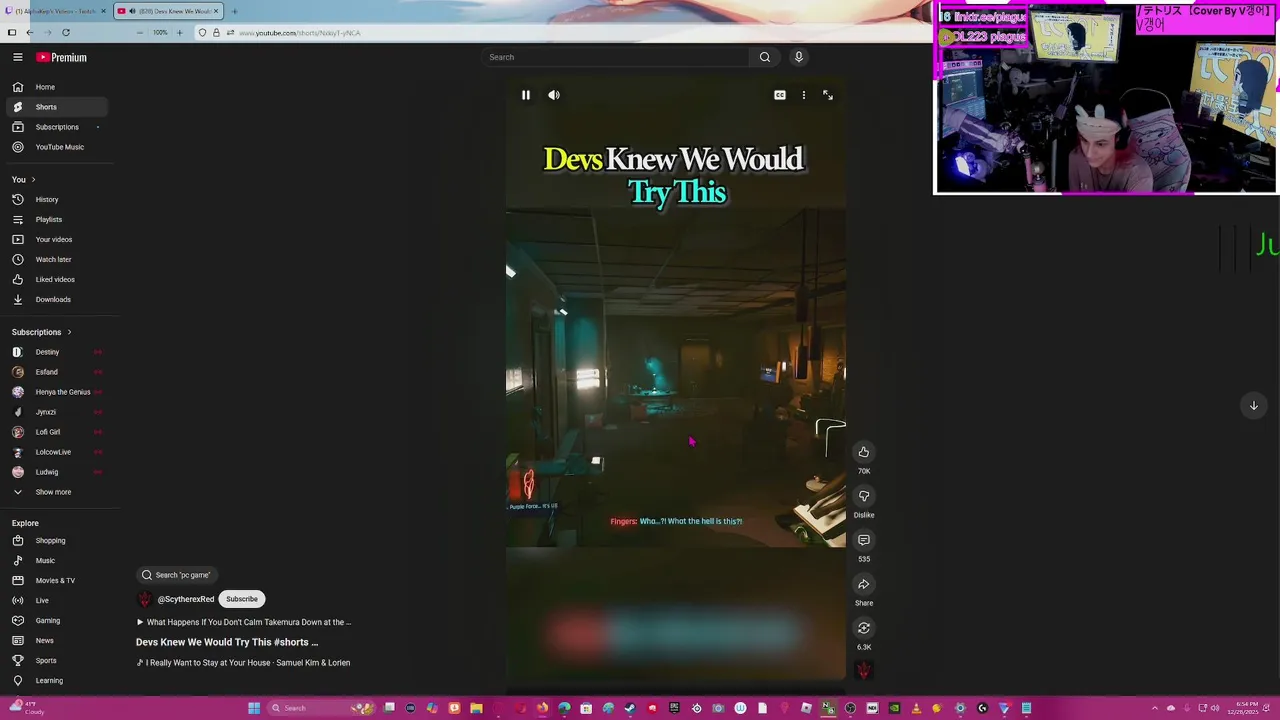This screenshot has height=720, width=1280.
Task: Zoom in with the browser plus button
Action: click(x=180, y=33)
